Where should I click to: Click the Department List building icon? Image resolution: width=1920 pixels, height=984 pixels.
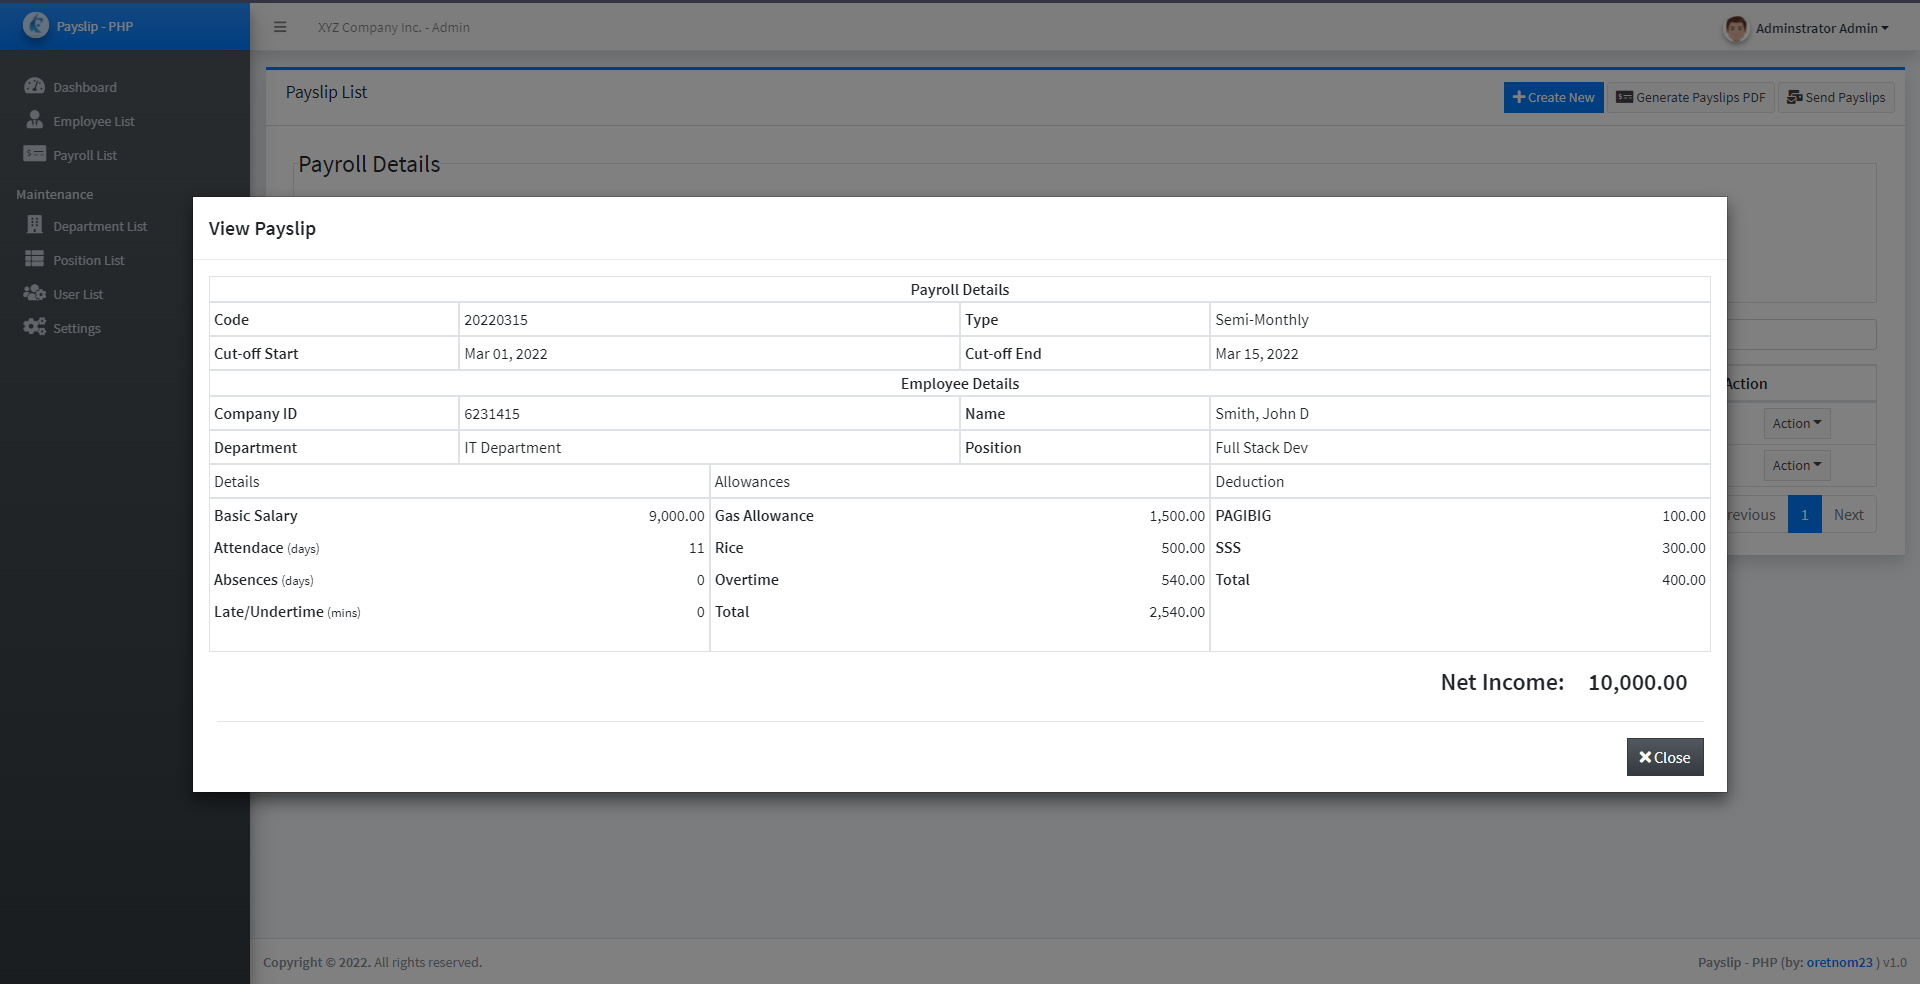(x=34, y=225)
